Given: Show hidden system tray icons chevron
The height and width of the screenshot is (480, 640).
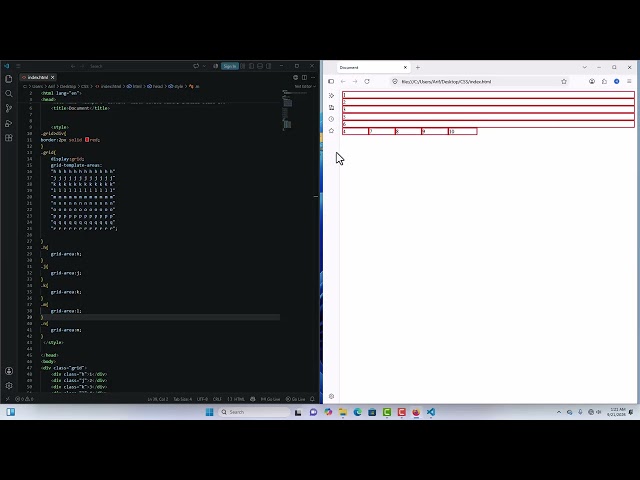Looking at the screenshot, I should [559, 412].
